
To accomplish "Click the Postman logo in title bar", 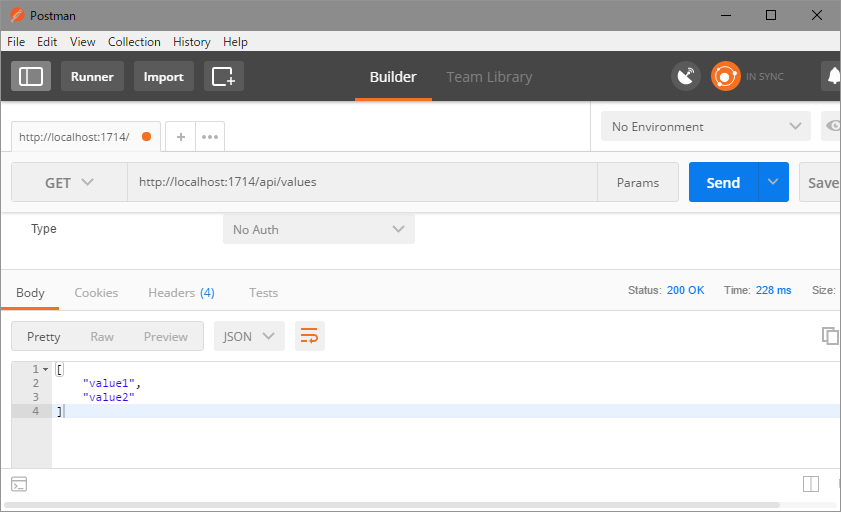I will pos(17,15).
